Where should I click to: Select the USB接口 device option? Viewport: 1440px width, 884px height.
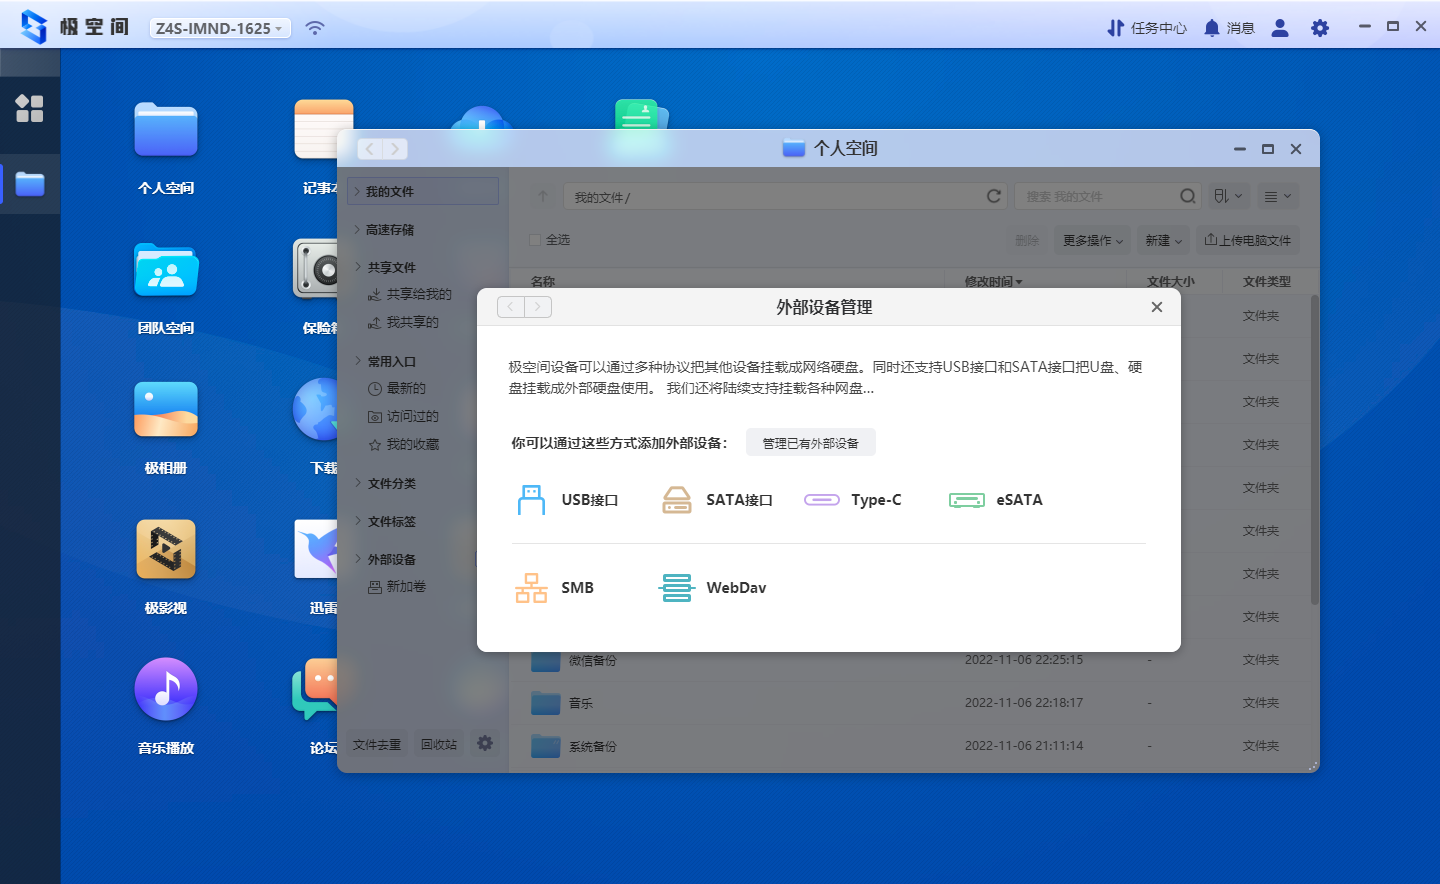(567, 500)
